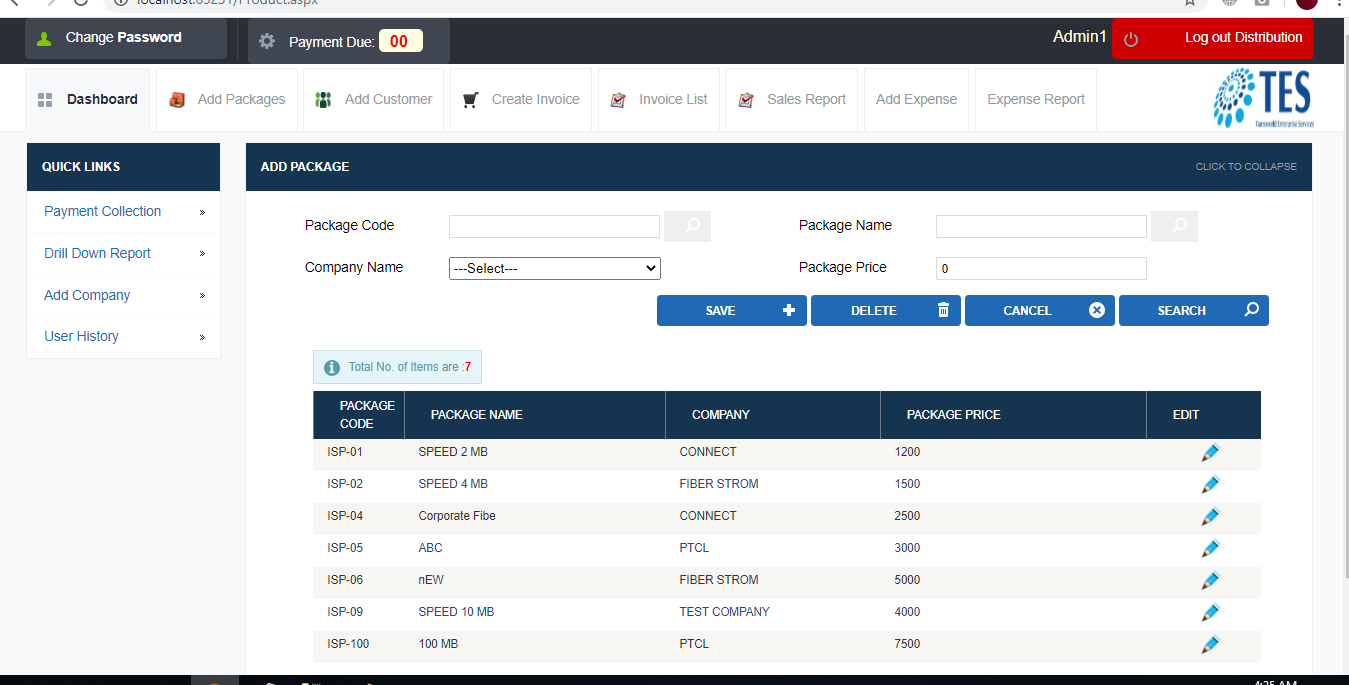
Task: Expand the Add Company arrow
Action: point(202,296)
